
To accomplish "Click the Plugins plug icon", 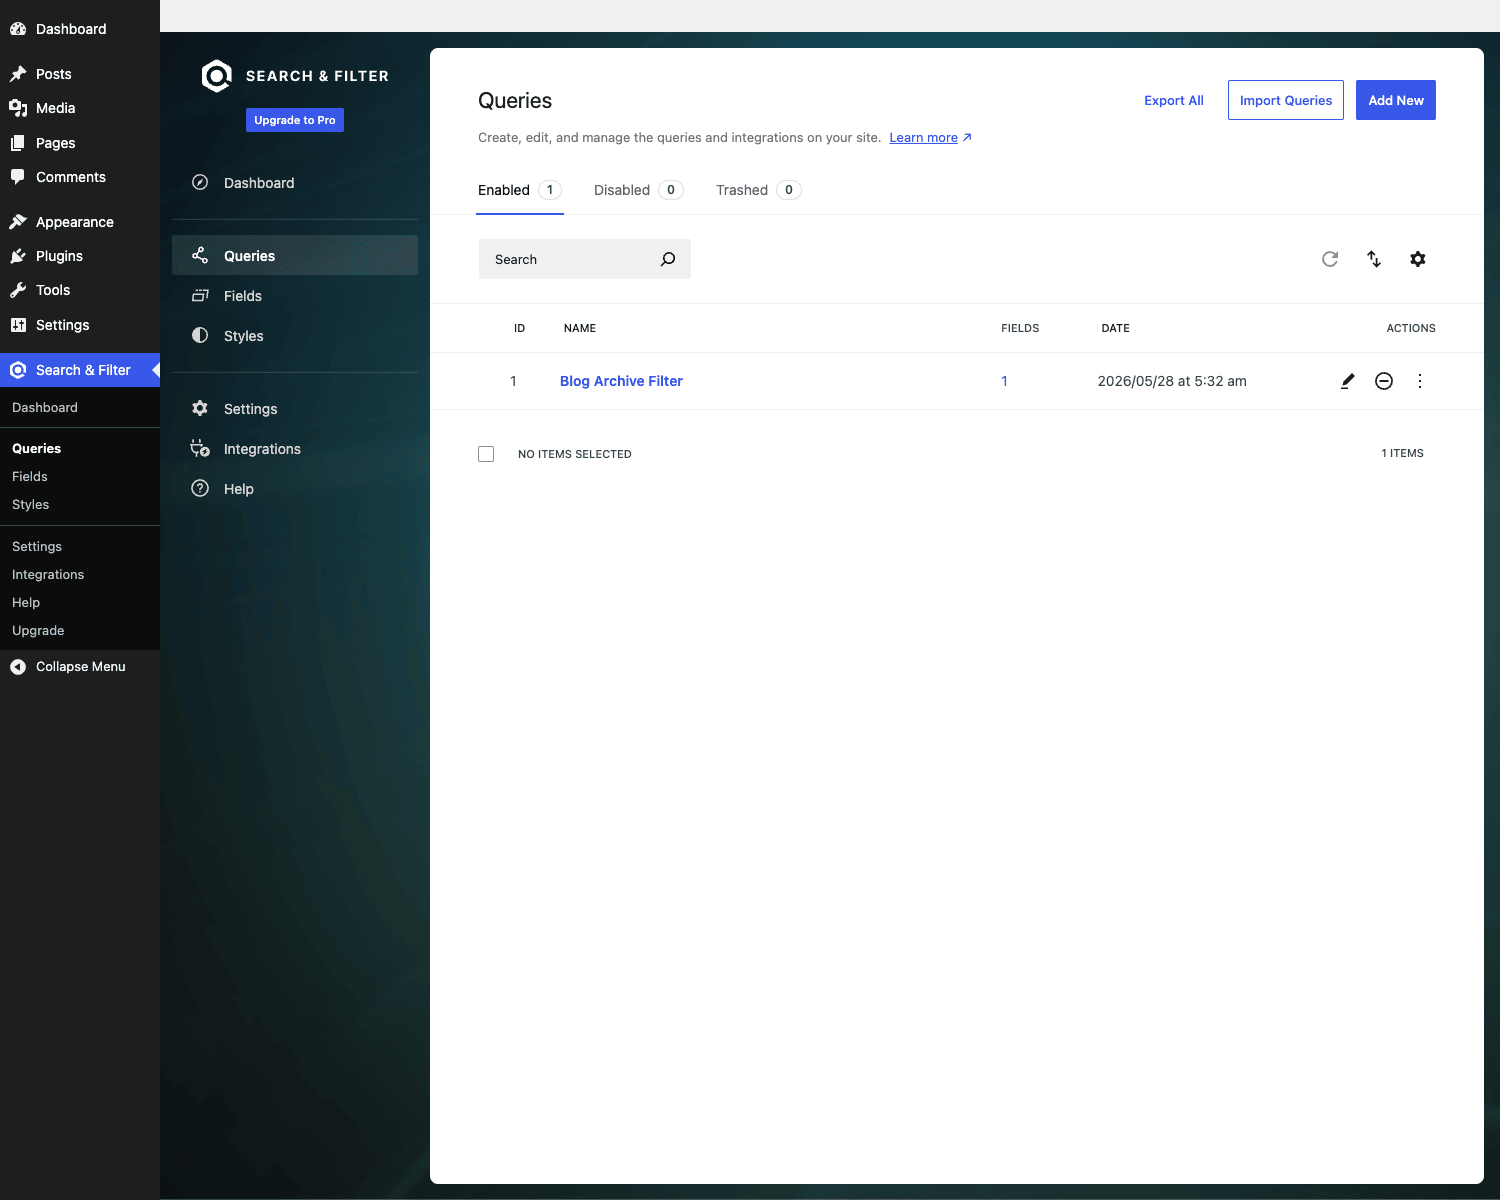I will tap(18, 256).
